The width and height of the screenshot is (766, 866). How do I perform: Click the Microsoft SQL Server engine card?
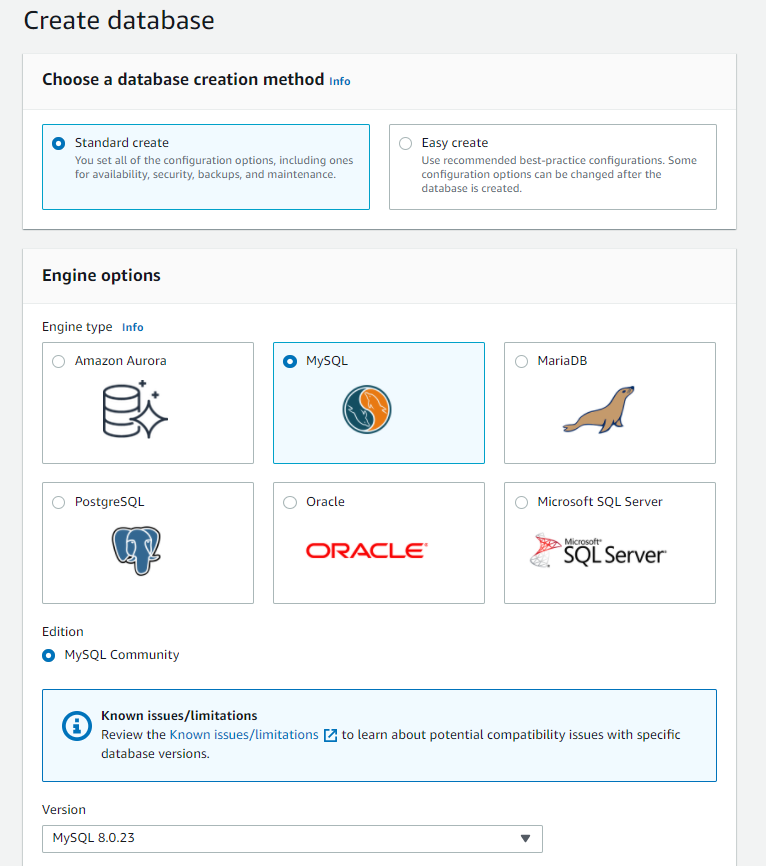[610, 543]
